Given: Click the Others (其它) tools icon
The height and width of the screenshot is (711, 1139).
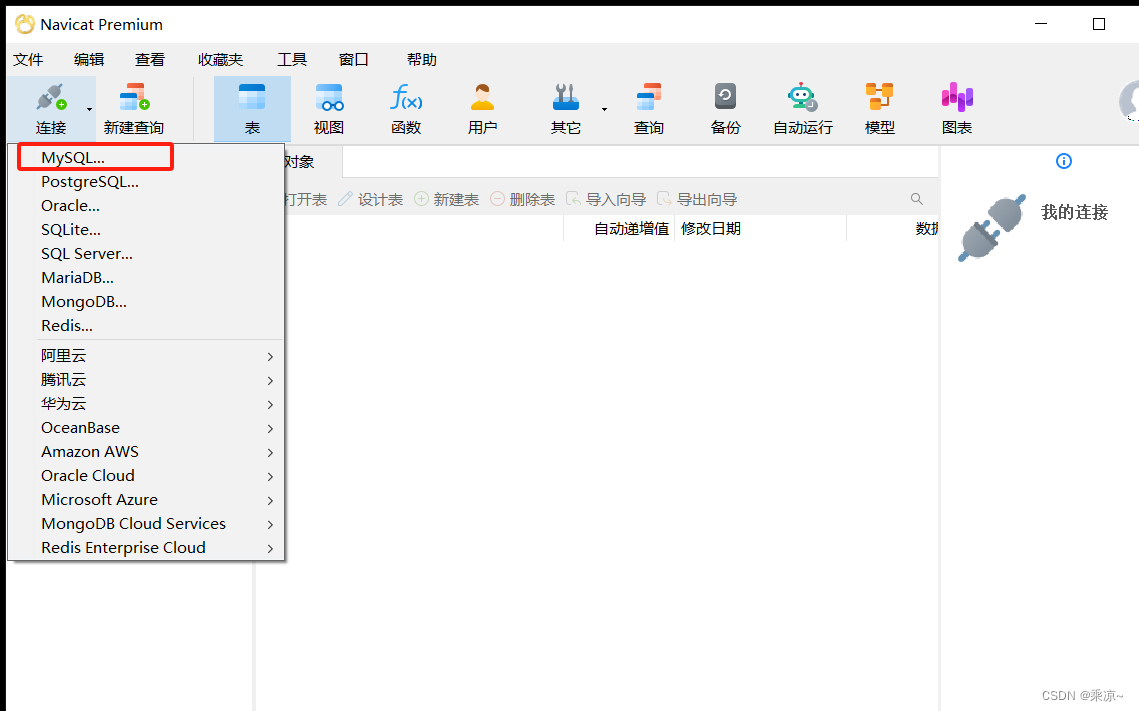Looking at the screenshot, I should point(566,97).
